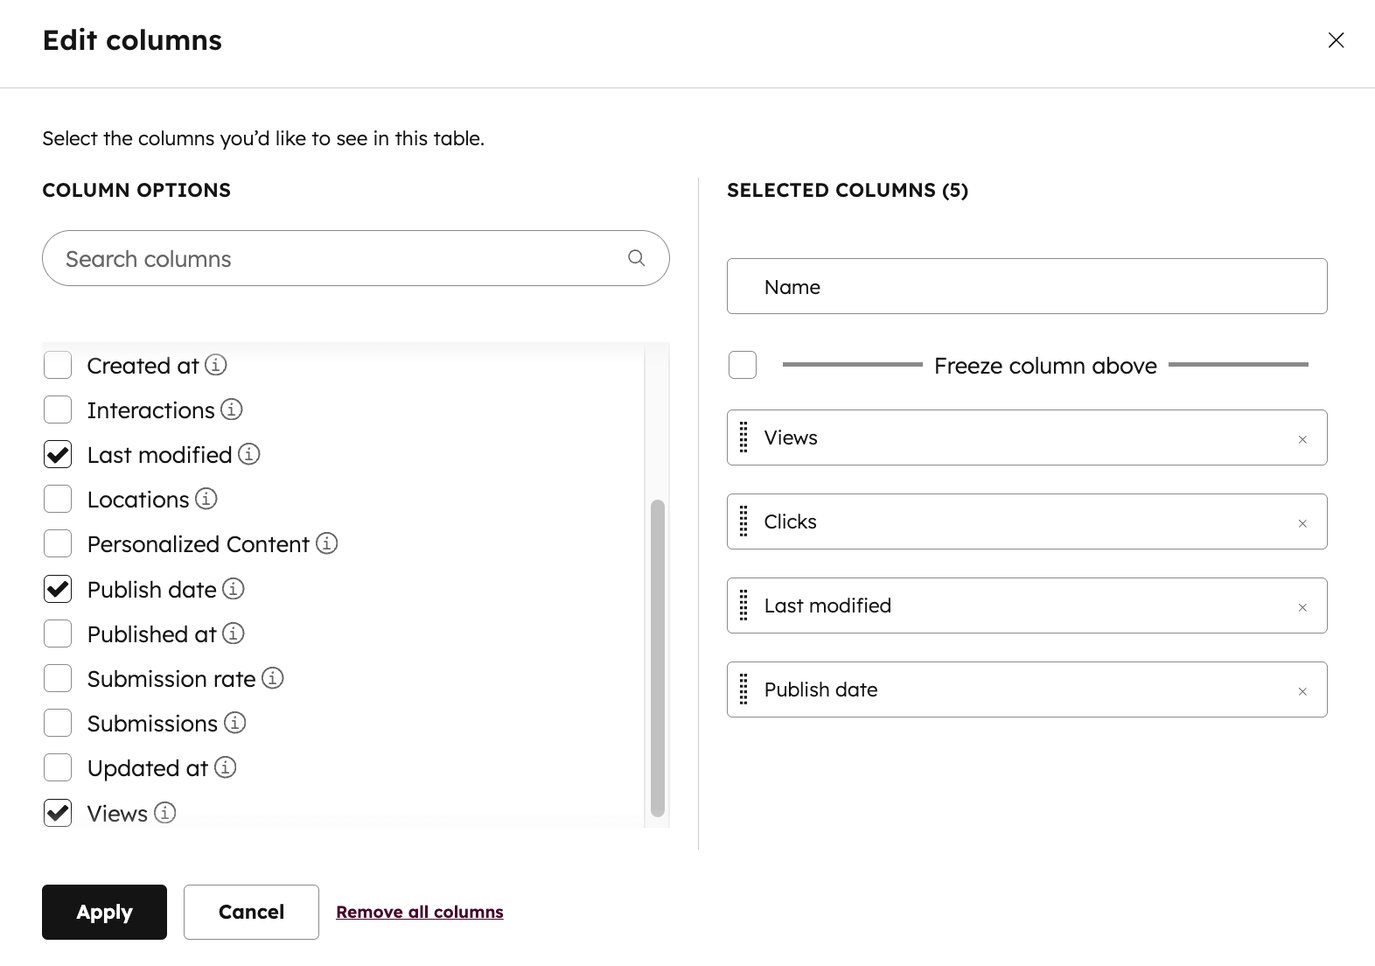Click the info icon next to Submissions
The height and width of the screenshot is (966, 1375).
click(x=234, y=722)
